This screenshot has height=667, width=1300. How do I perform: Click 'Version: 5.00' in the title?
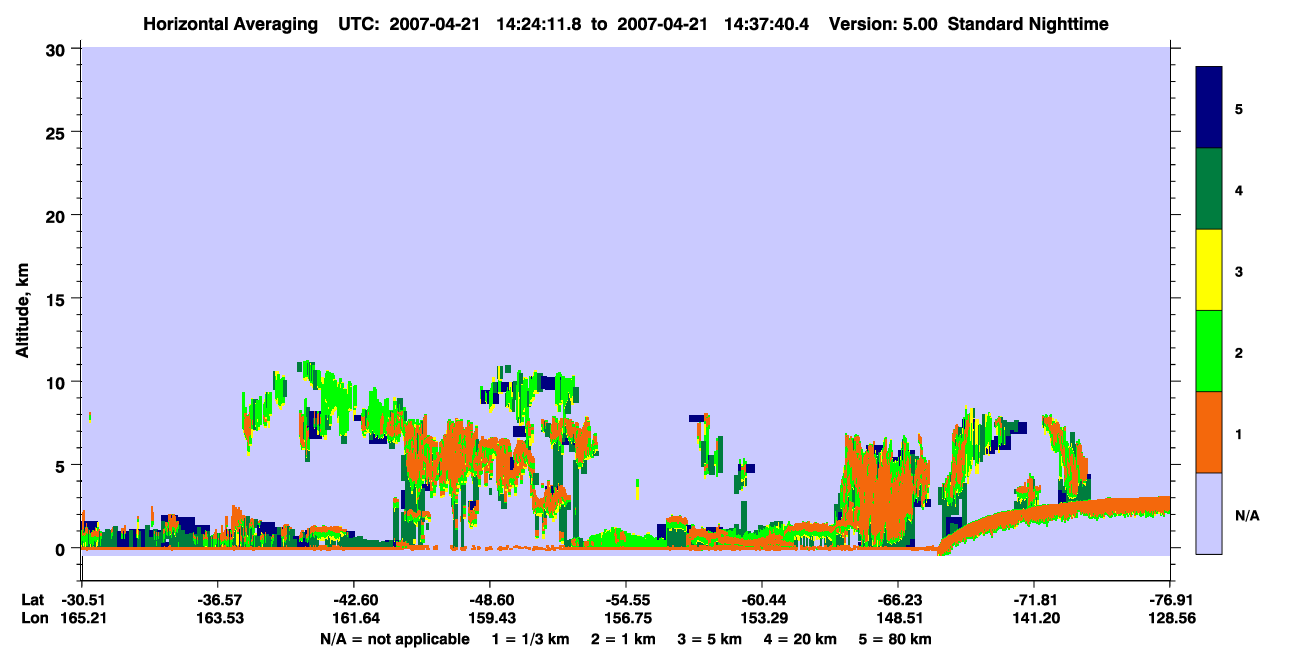[883, 23]
